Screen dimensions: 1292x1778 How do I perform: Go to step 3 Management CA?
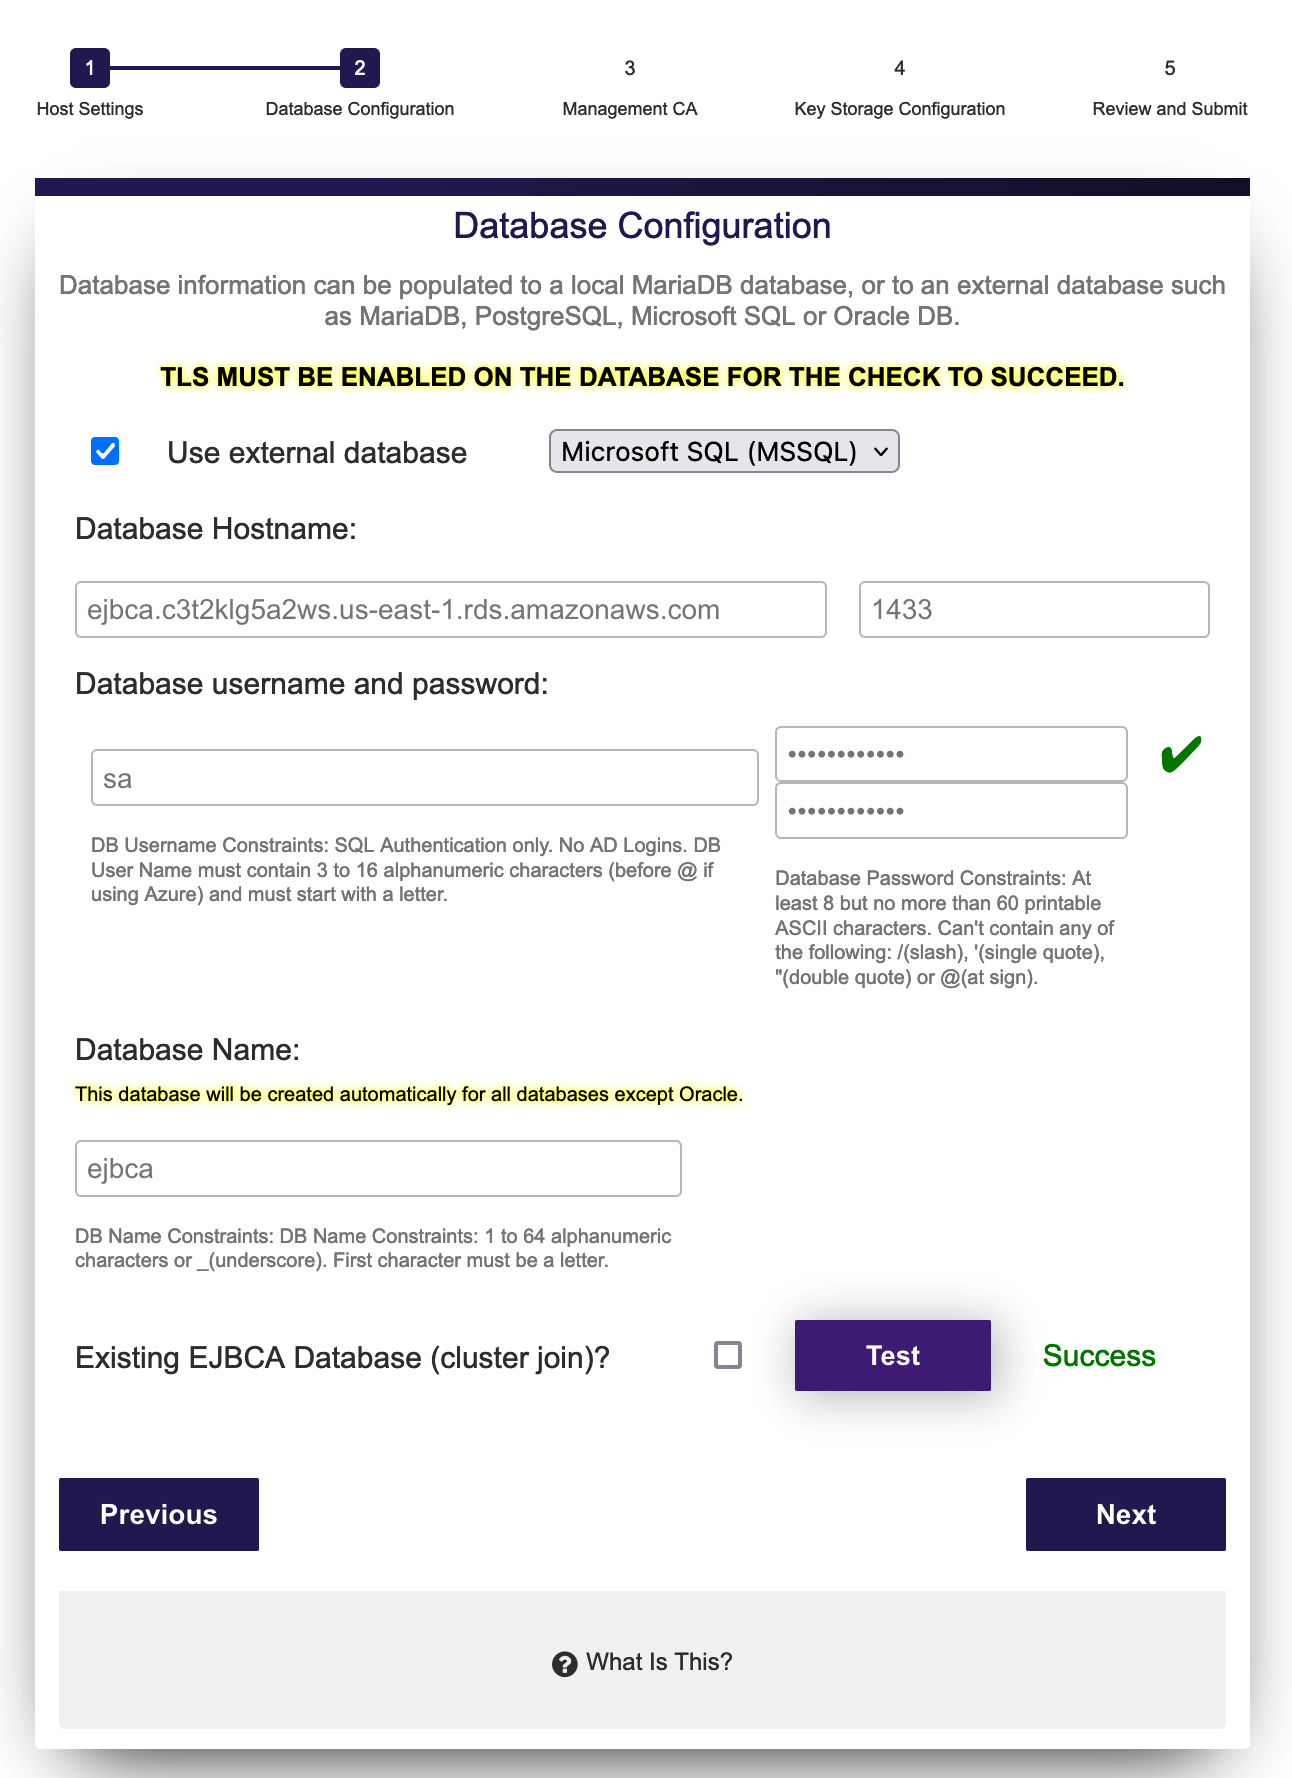(x=629, y=68)
